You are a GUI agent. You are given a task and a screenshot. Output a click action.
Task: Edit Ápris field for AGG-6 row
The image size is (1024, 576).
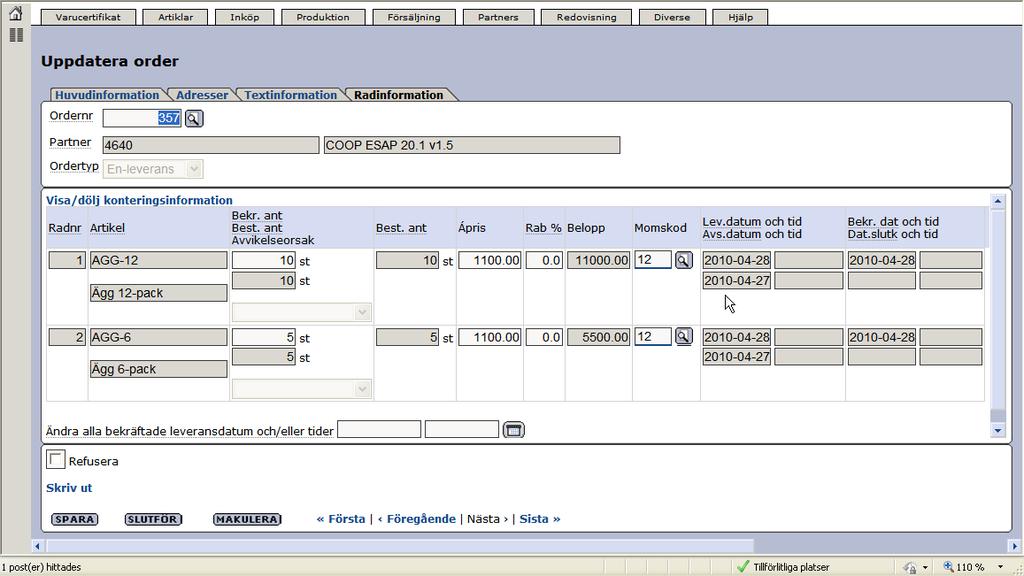pyautogui.click(x=490, y=337)
